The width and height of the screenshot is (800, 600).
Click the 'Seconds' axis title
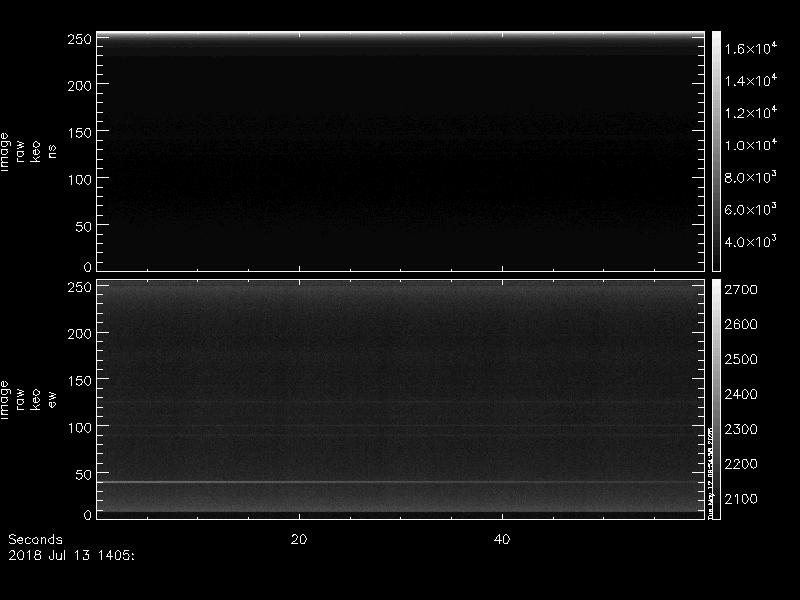pyautogui.click(x=35, y=540)
